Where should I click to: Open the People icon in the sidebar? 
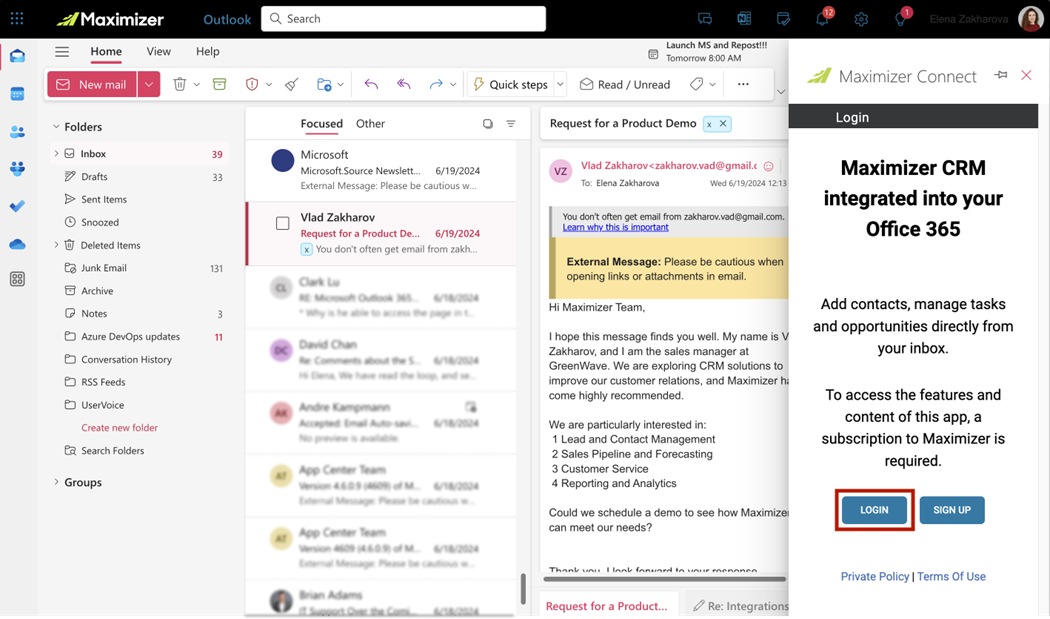[16, 131]
